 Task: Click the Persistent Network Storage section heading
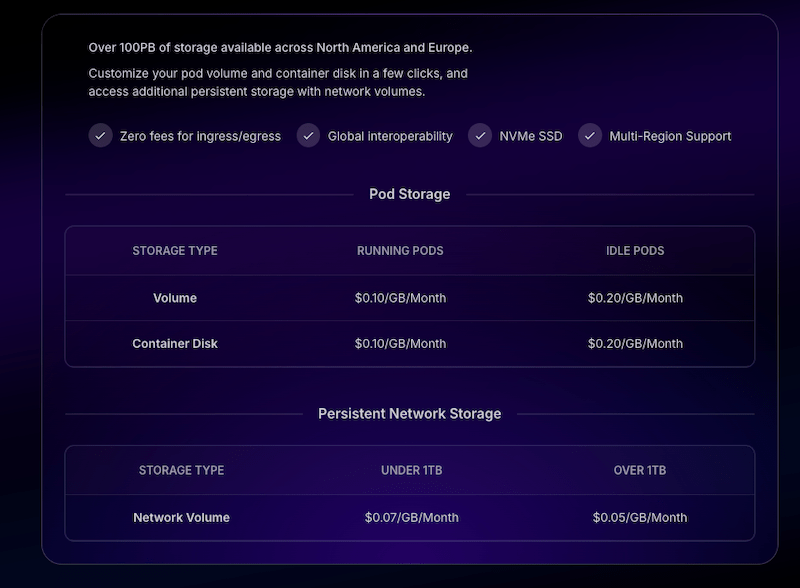[x=409, y=413]
